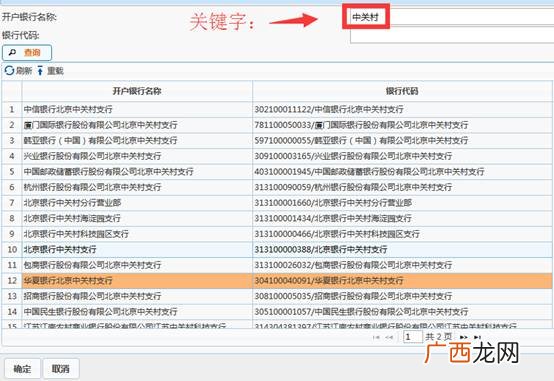Click code cell starting 313100000388
The image size is (554, 381).
(x=402, y=250)
